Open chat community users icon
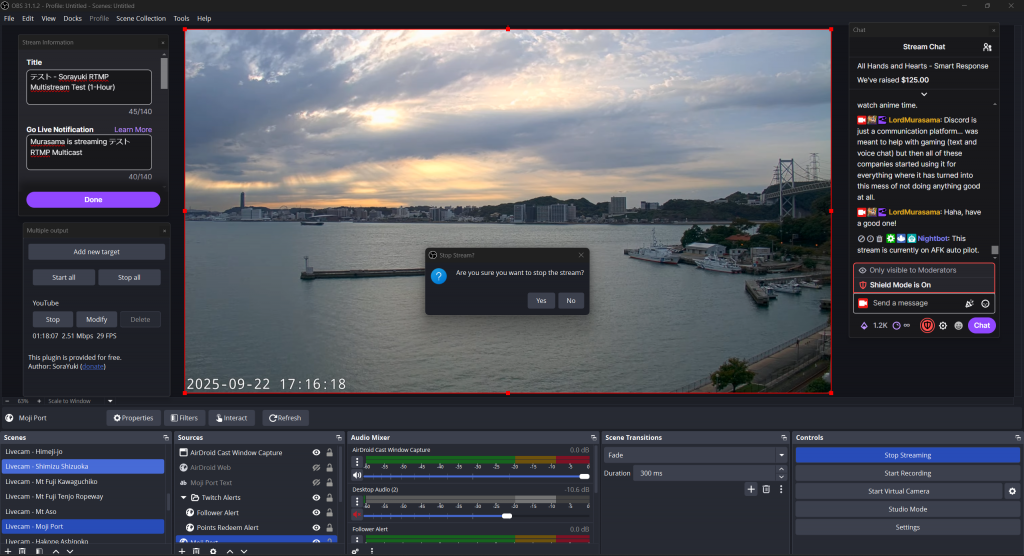 coord(987,47)
